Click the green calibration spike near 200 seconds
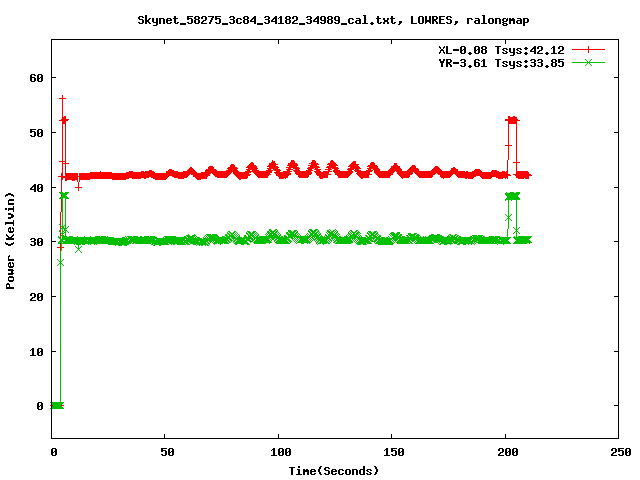This screenshot has width=640, height=480. click(512, 196)
